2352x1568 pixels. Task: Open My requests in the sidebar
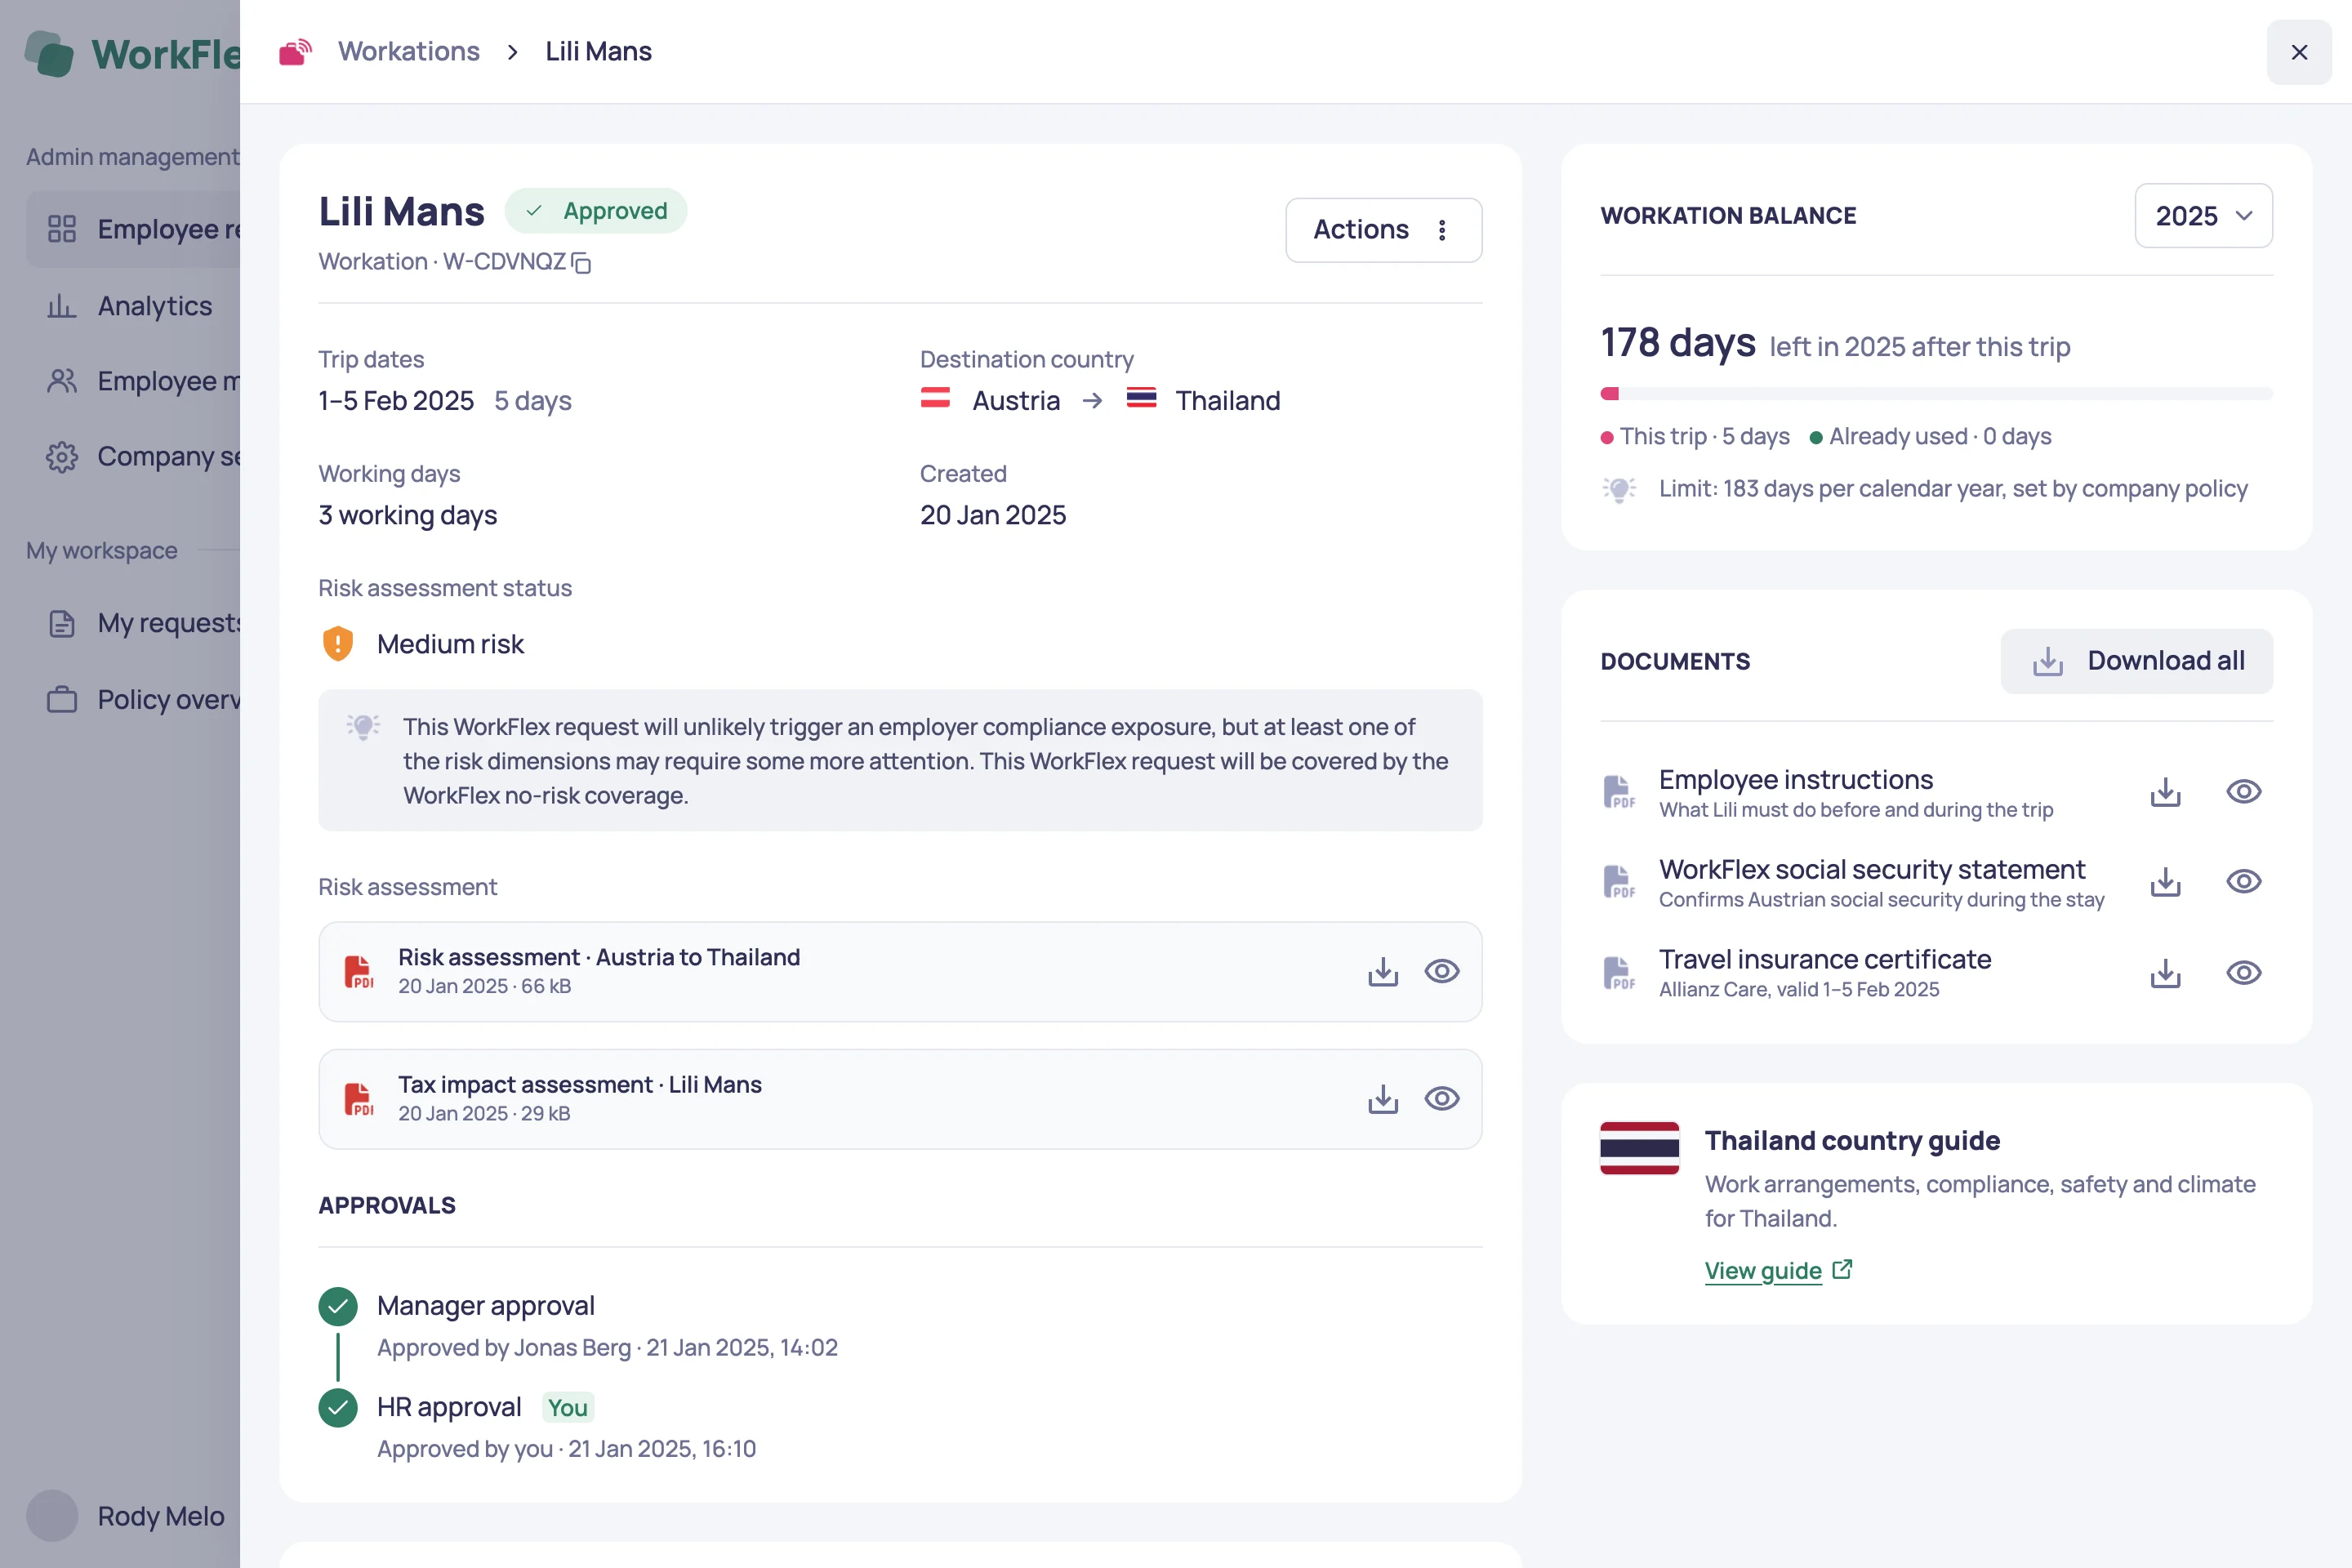pos(132,623)
